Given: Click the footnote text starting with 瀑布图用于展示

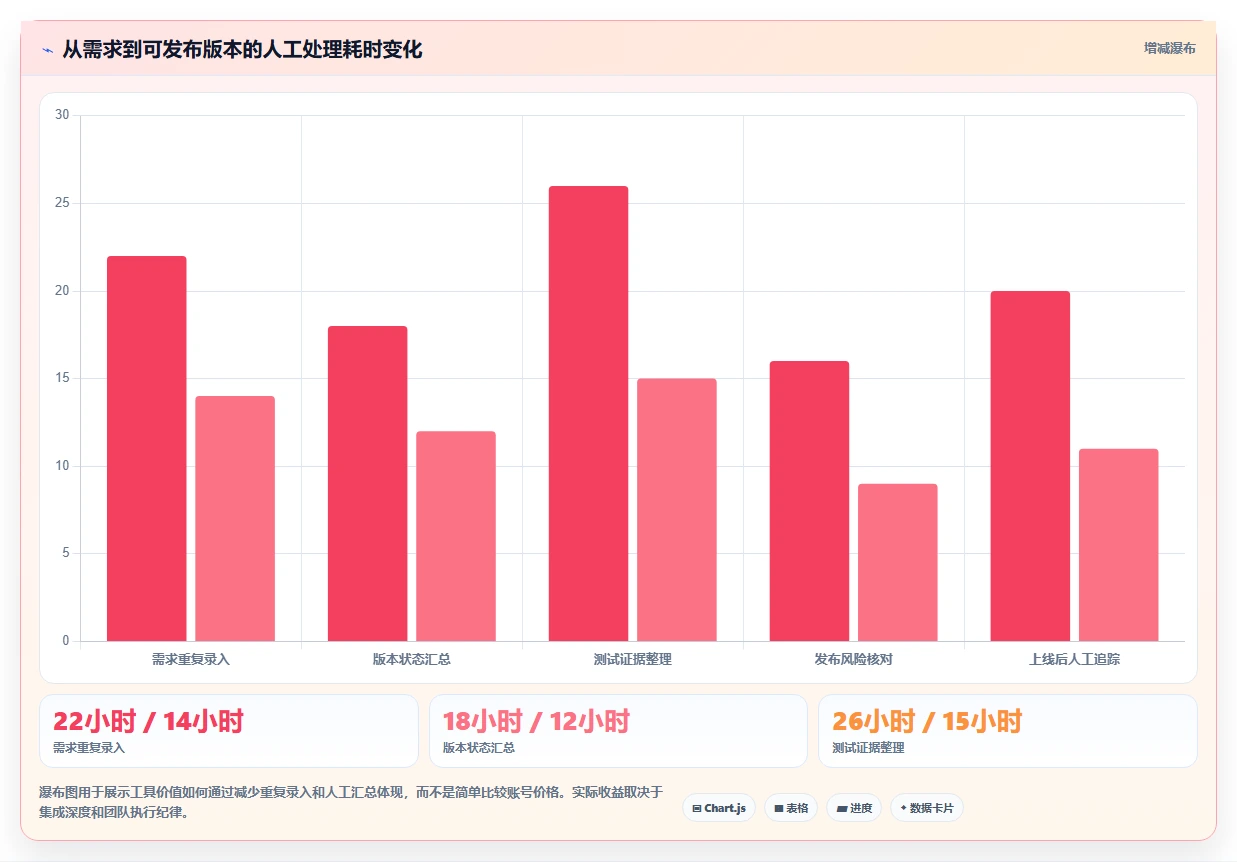Looking at the screenshot, I should (351, 802).
